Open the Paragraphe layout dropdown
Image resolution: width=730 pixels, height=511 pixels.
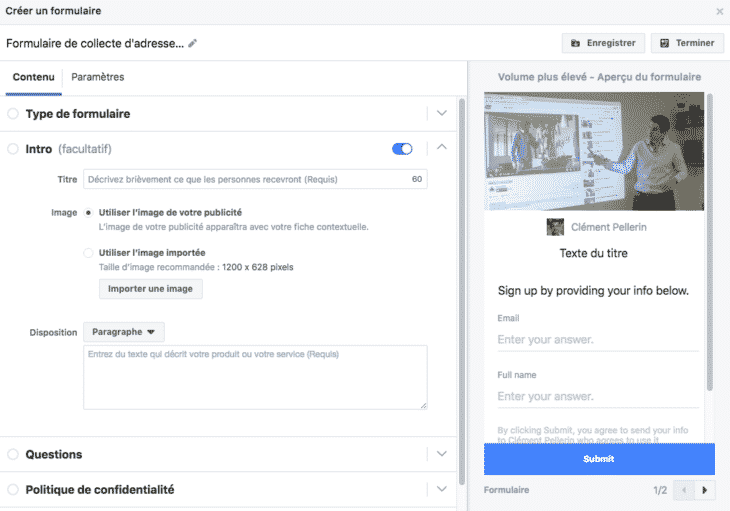point(124,332)
